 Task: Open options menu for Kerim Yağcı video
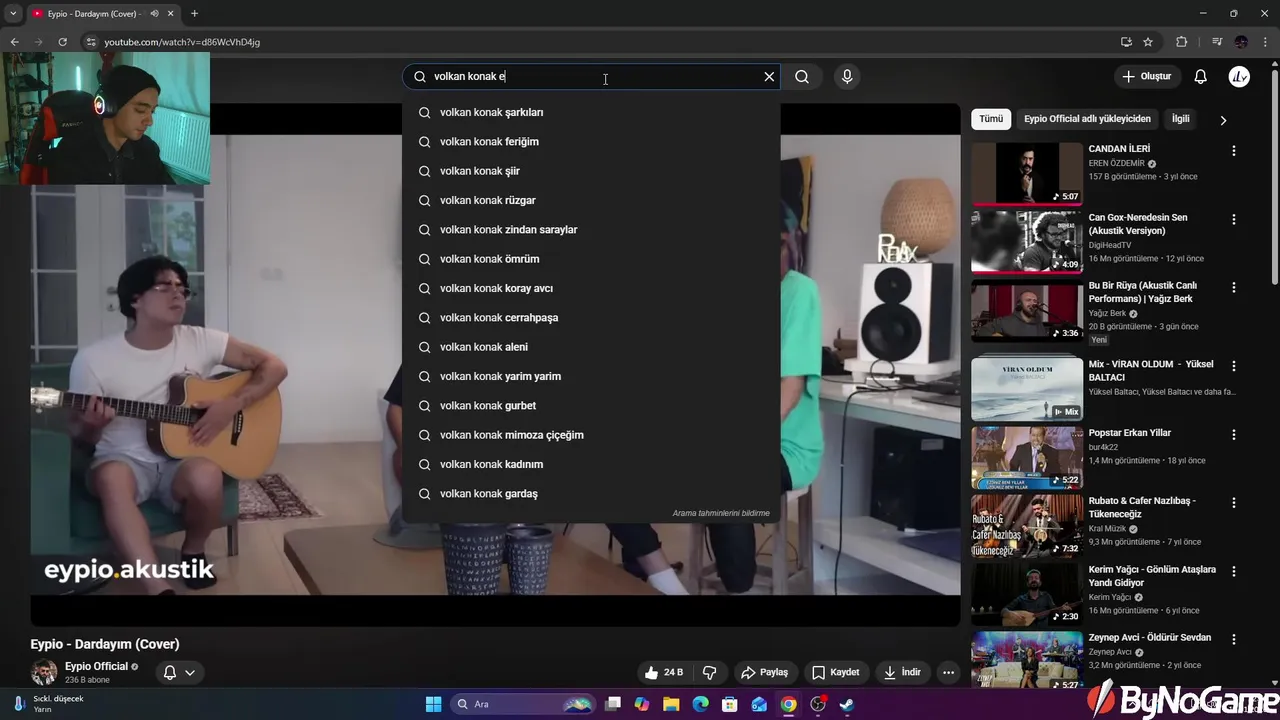1233,571
